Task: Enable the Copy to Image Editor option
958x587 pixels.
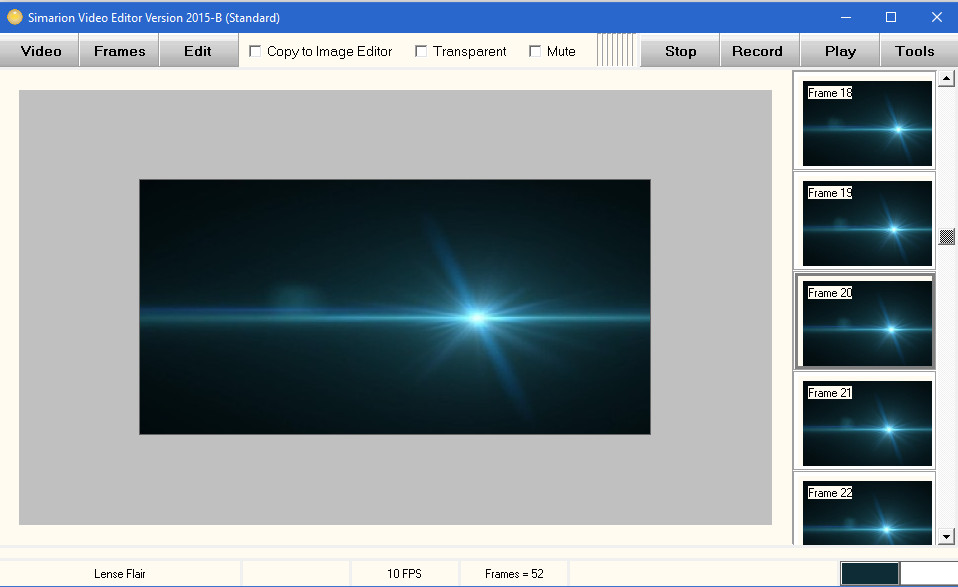Action: [x=255, y=50]
